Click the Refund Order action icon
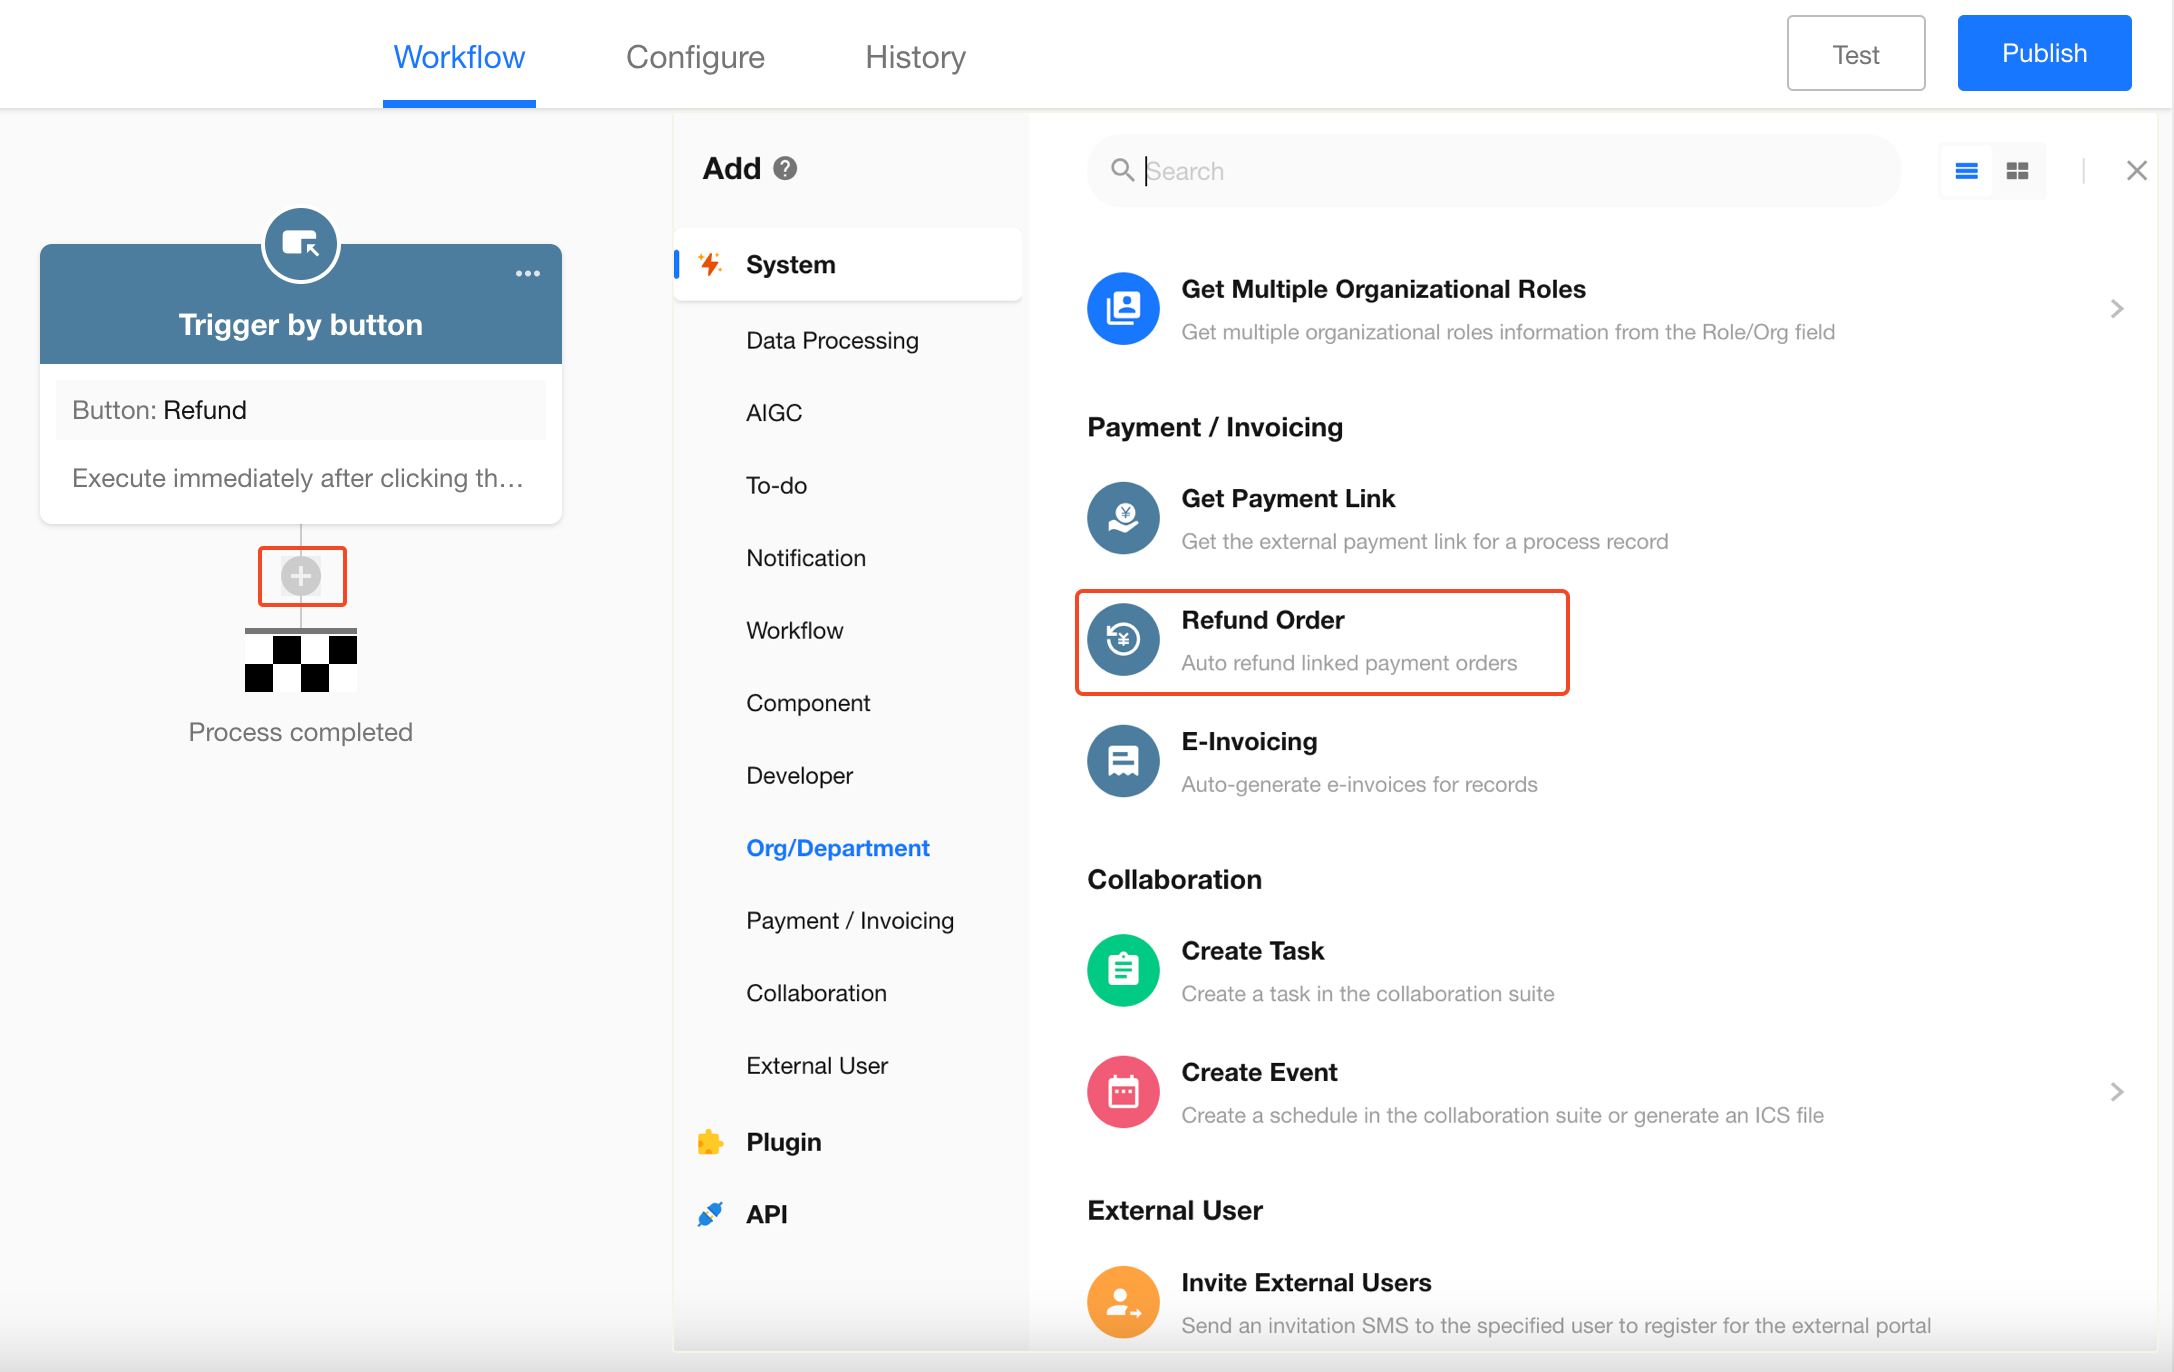 tap(1123, 640)
